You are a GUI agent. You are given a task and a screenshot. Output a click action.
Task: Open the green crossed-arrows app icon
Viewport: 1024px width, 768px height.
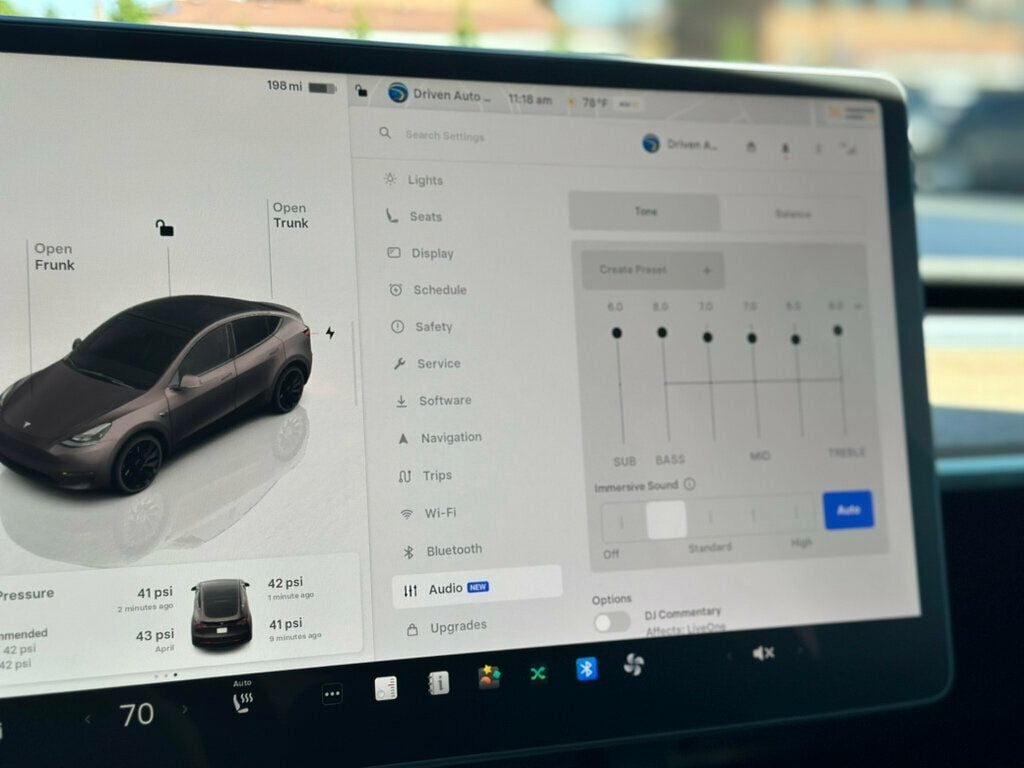tap(537, 673)
